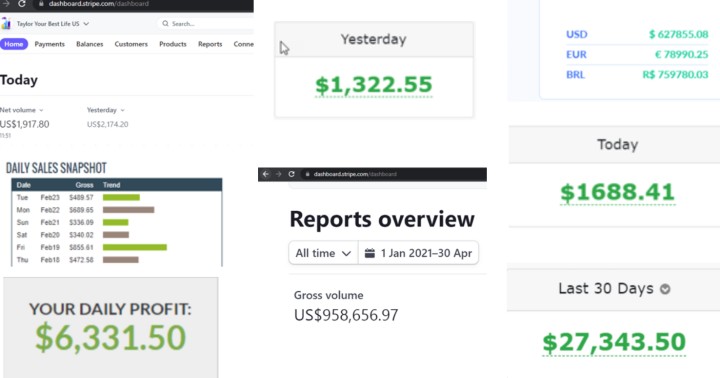
Task: Select the Home tab
Action: coord(14,44)
